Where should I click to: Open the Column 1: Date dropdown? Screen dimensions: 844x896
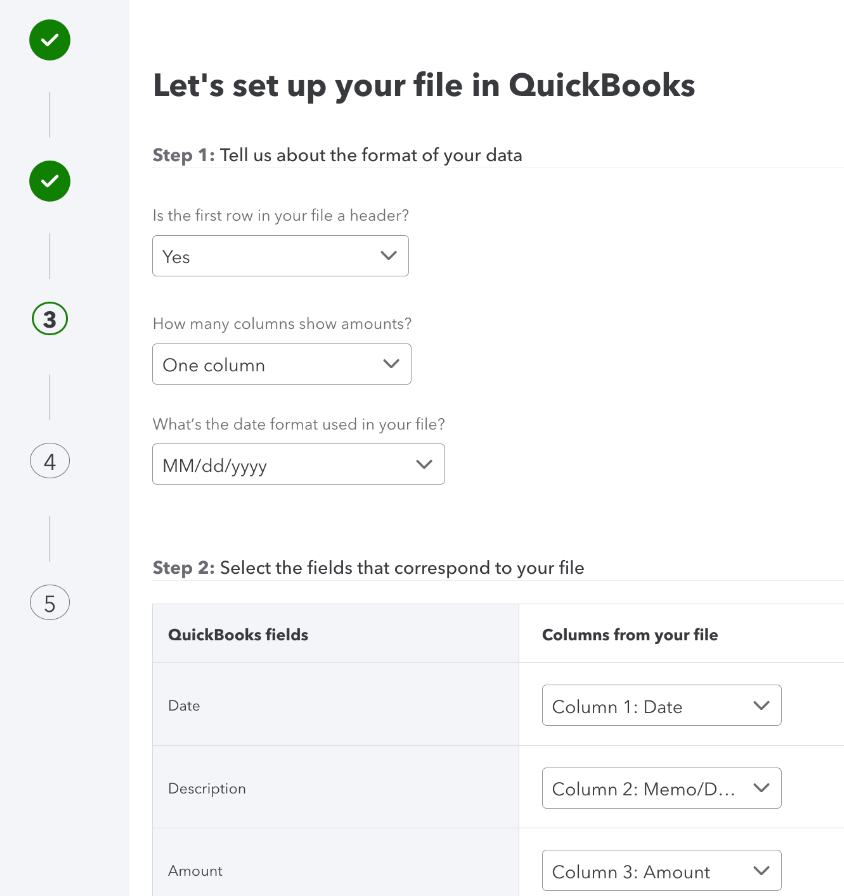[662, 705]
